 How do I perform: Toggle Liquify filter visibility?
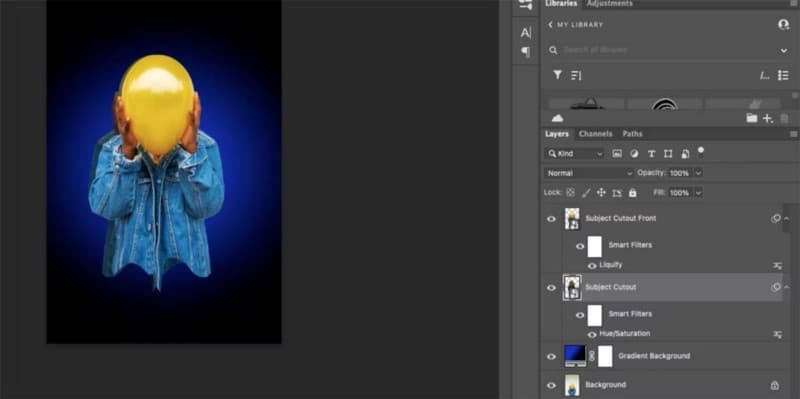pyautogui.click(x=592, y=266)
